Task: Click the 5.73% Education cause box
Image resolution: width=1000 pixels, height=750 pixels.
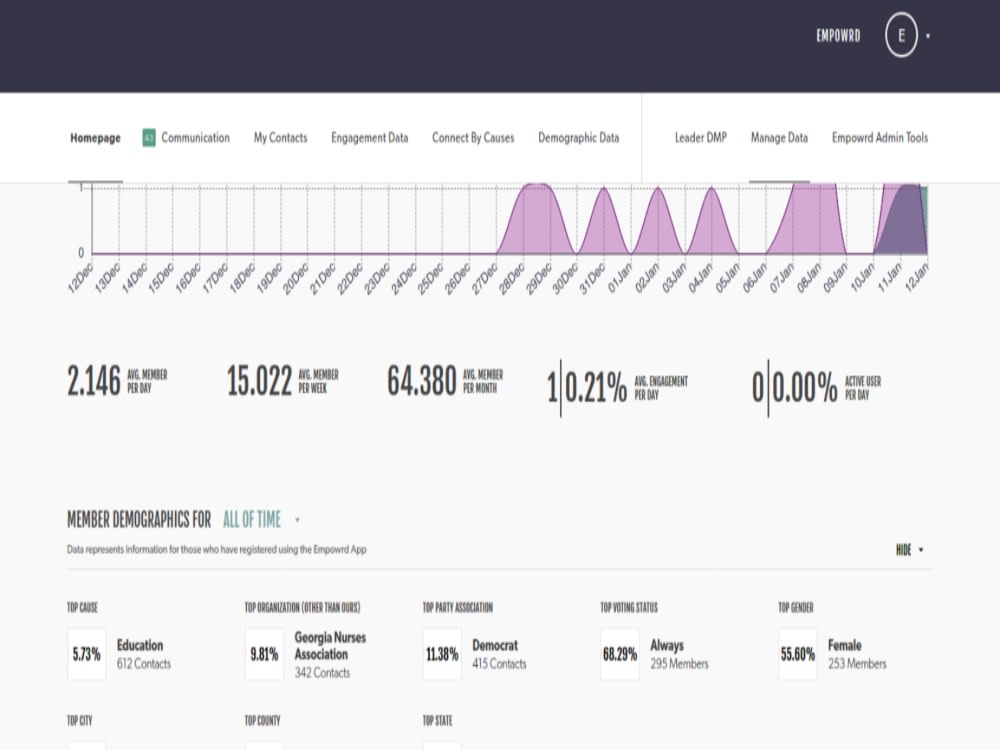Action: pos(87,654)
